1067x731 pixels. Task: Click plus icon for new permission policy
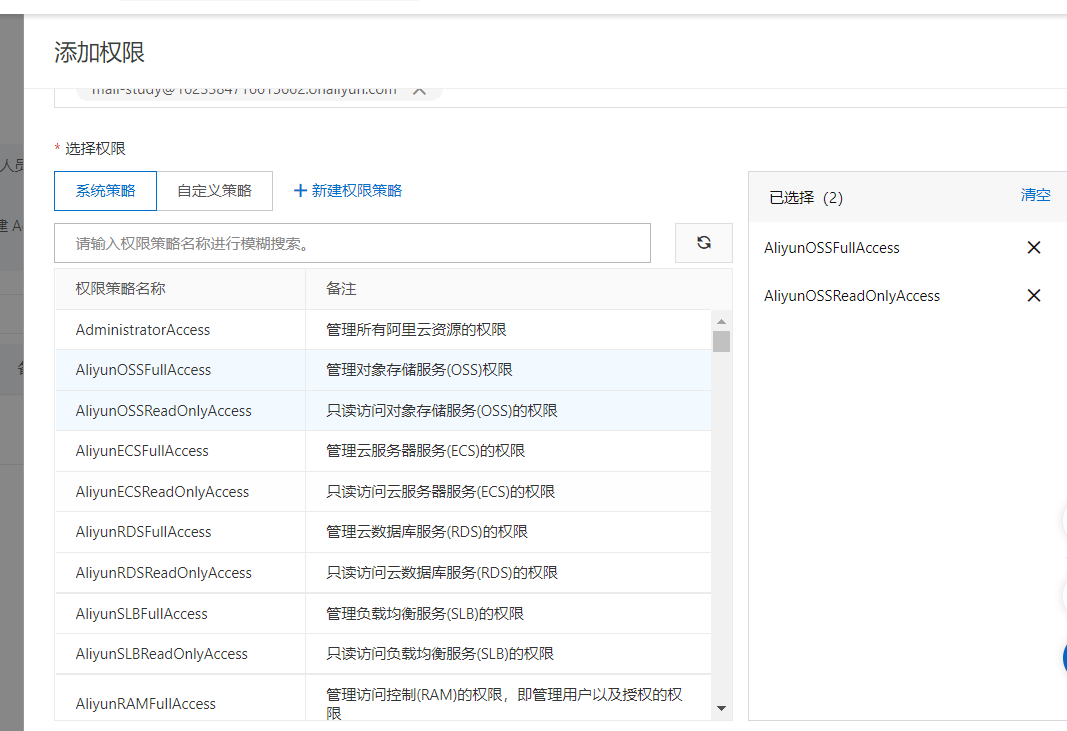pyautogui.click(x=300, y=191)
